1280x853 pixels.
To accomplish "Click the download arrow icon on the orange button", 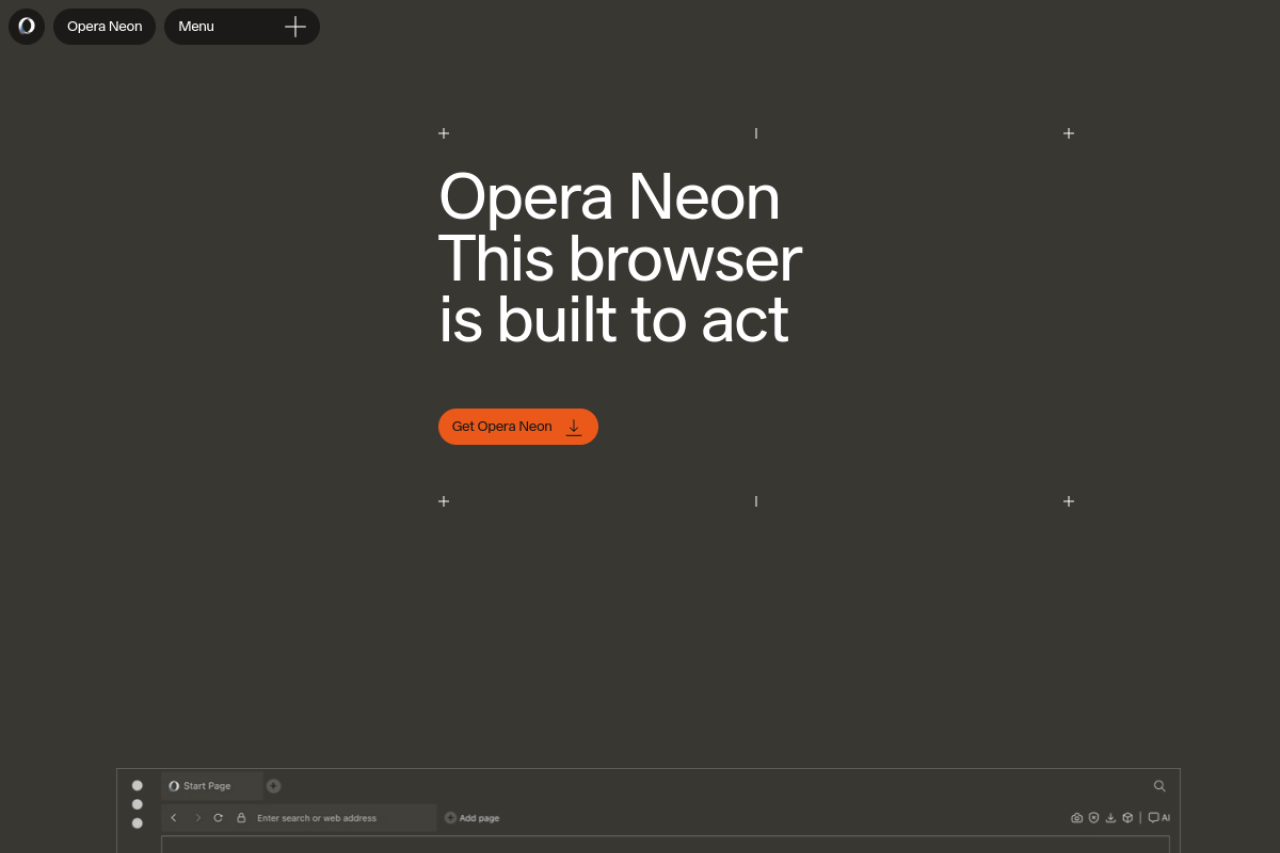I will (574, 427).
